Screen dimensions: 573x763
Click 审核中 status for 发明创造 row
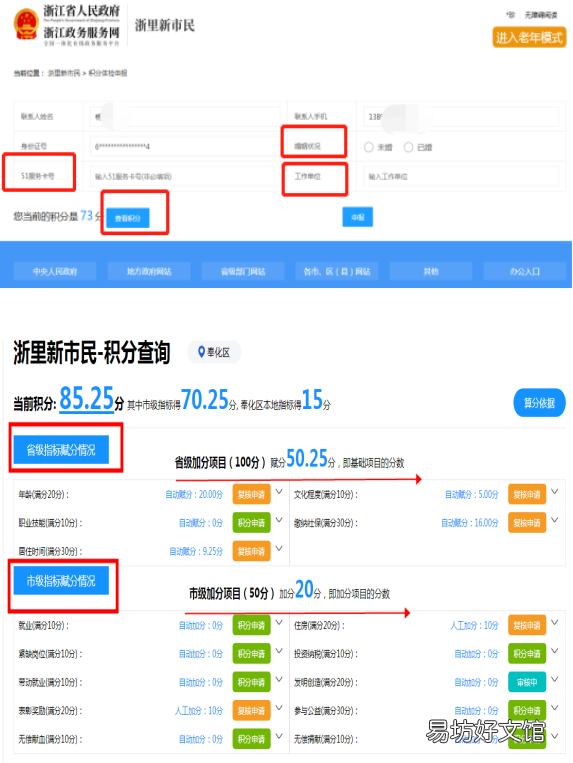click(527, 682)
